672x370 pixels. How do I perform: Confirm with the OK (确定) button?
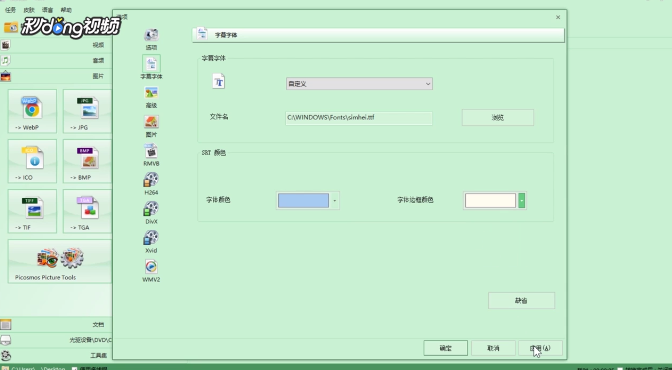click(445, 348)
